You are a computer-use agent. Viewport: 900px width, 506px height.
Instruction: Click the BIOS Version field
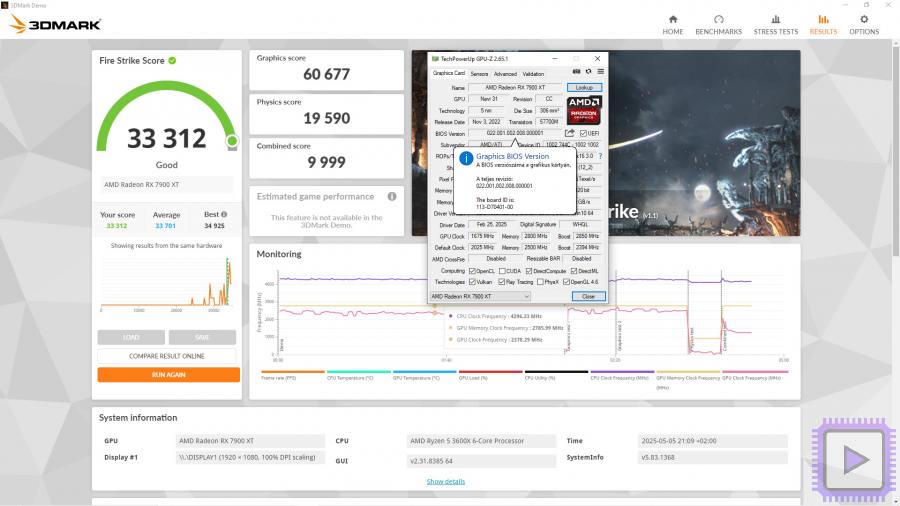pos(515,133)
